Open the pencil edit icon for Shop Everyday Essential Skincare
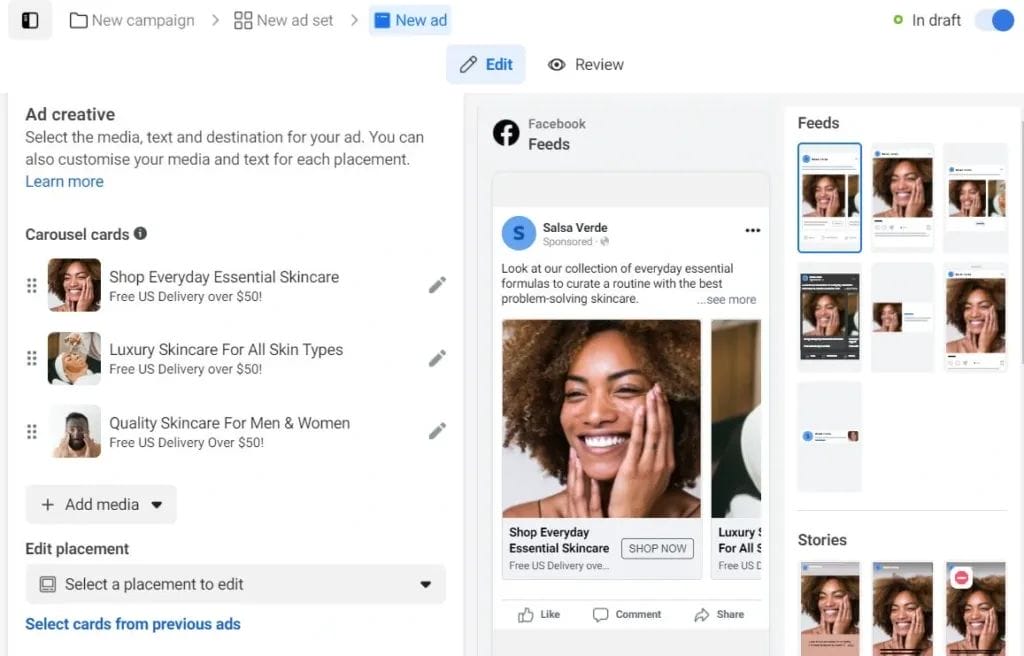The width and height of the screenshot is (1024, 656). [x=437, y=285]
